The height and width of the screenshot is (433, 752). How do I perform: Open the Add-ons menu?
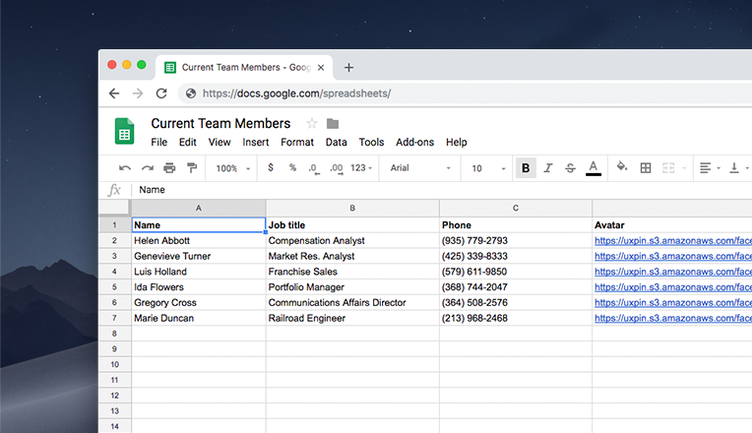pyautogui.click(x=415, y=142)
